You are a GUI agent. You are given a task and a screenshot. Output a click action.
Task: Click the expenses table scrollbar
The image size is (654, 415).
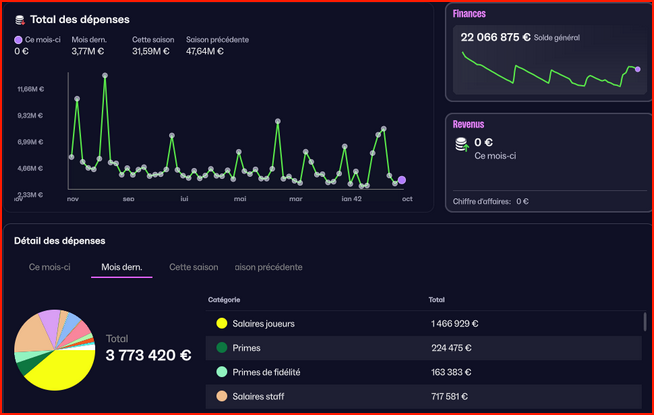644,322
